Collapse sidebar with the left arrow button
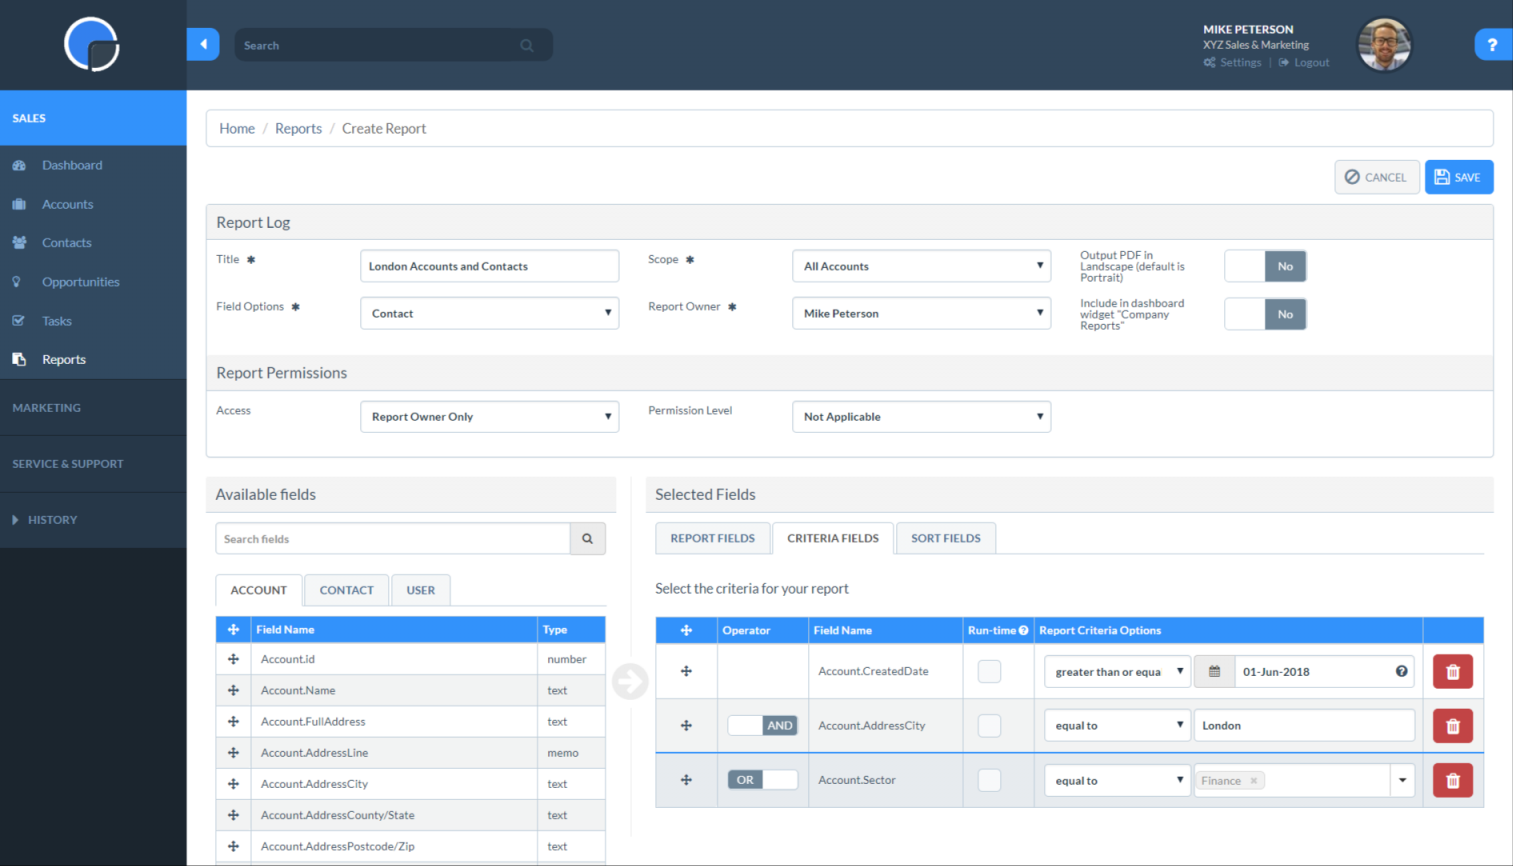1513x866 pixels. [x=203, y=44]
